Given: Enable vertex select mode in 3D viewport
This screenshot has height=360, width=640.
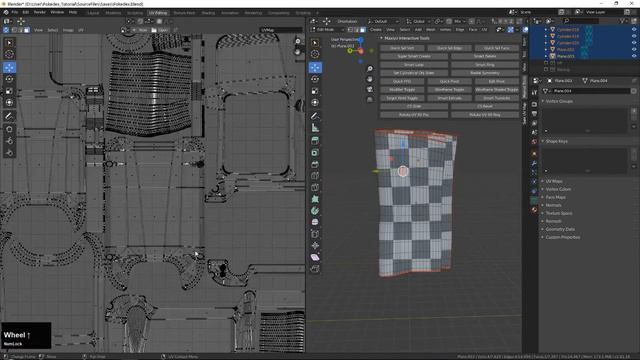Looking at the screenshot, I should [x=351, y=30].
